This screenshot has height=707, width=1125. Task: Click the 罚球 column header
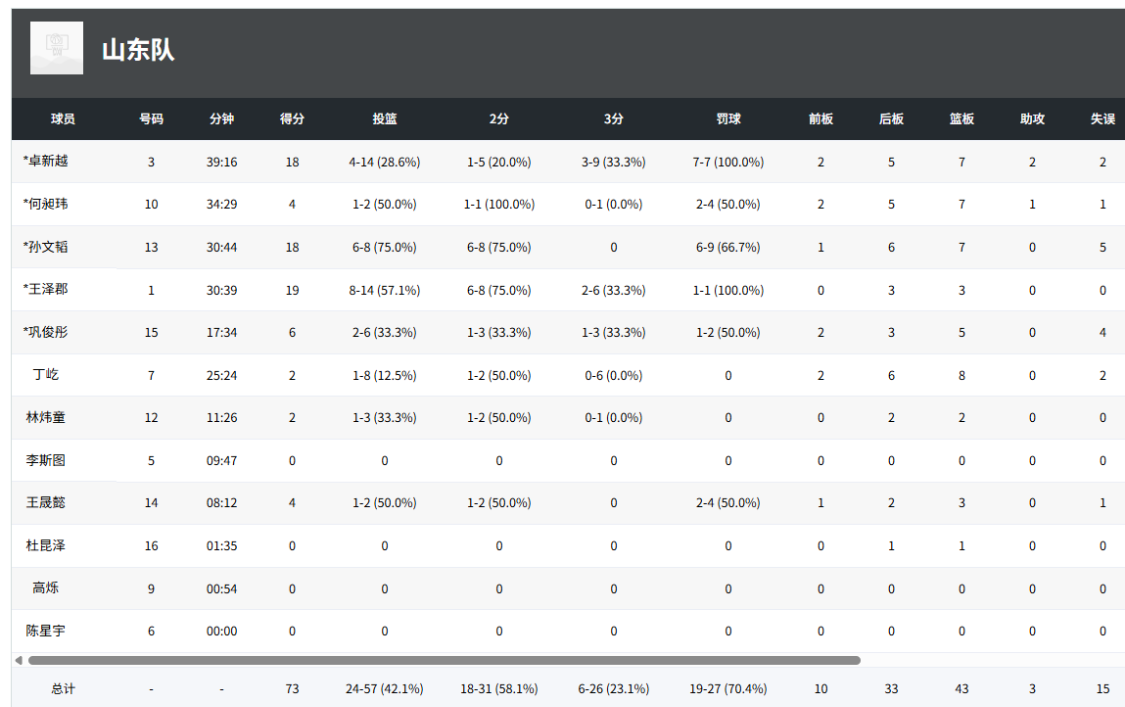click(x=728, y=119)
